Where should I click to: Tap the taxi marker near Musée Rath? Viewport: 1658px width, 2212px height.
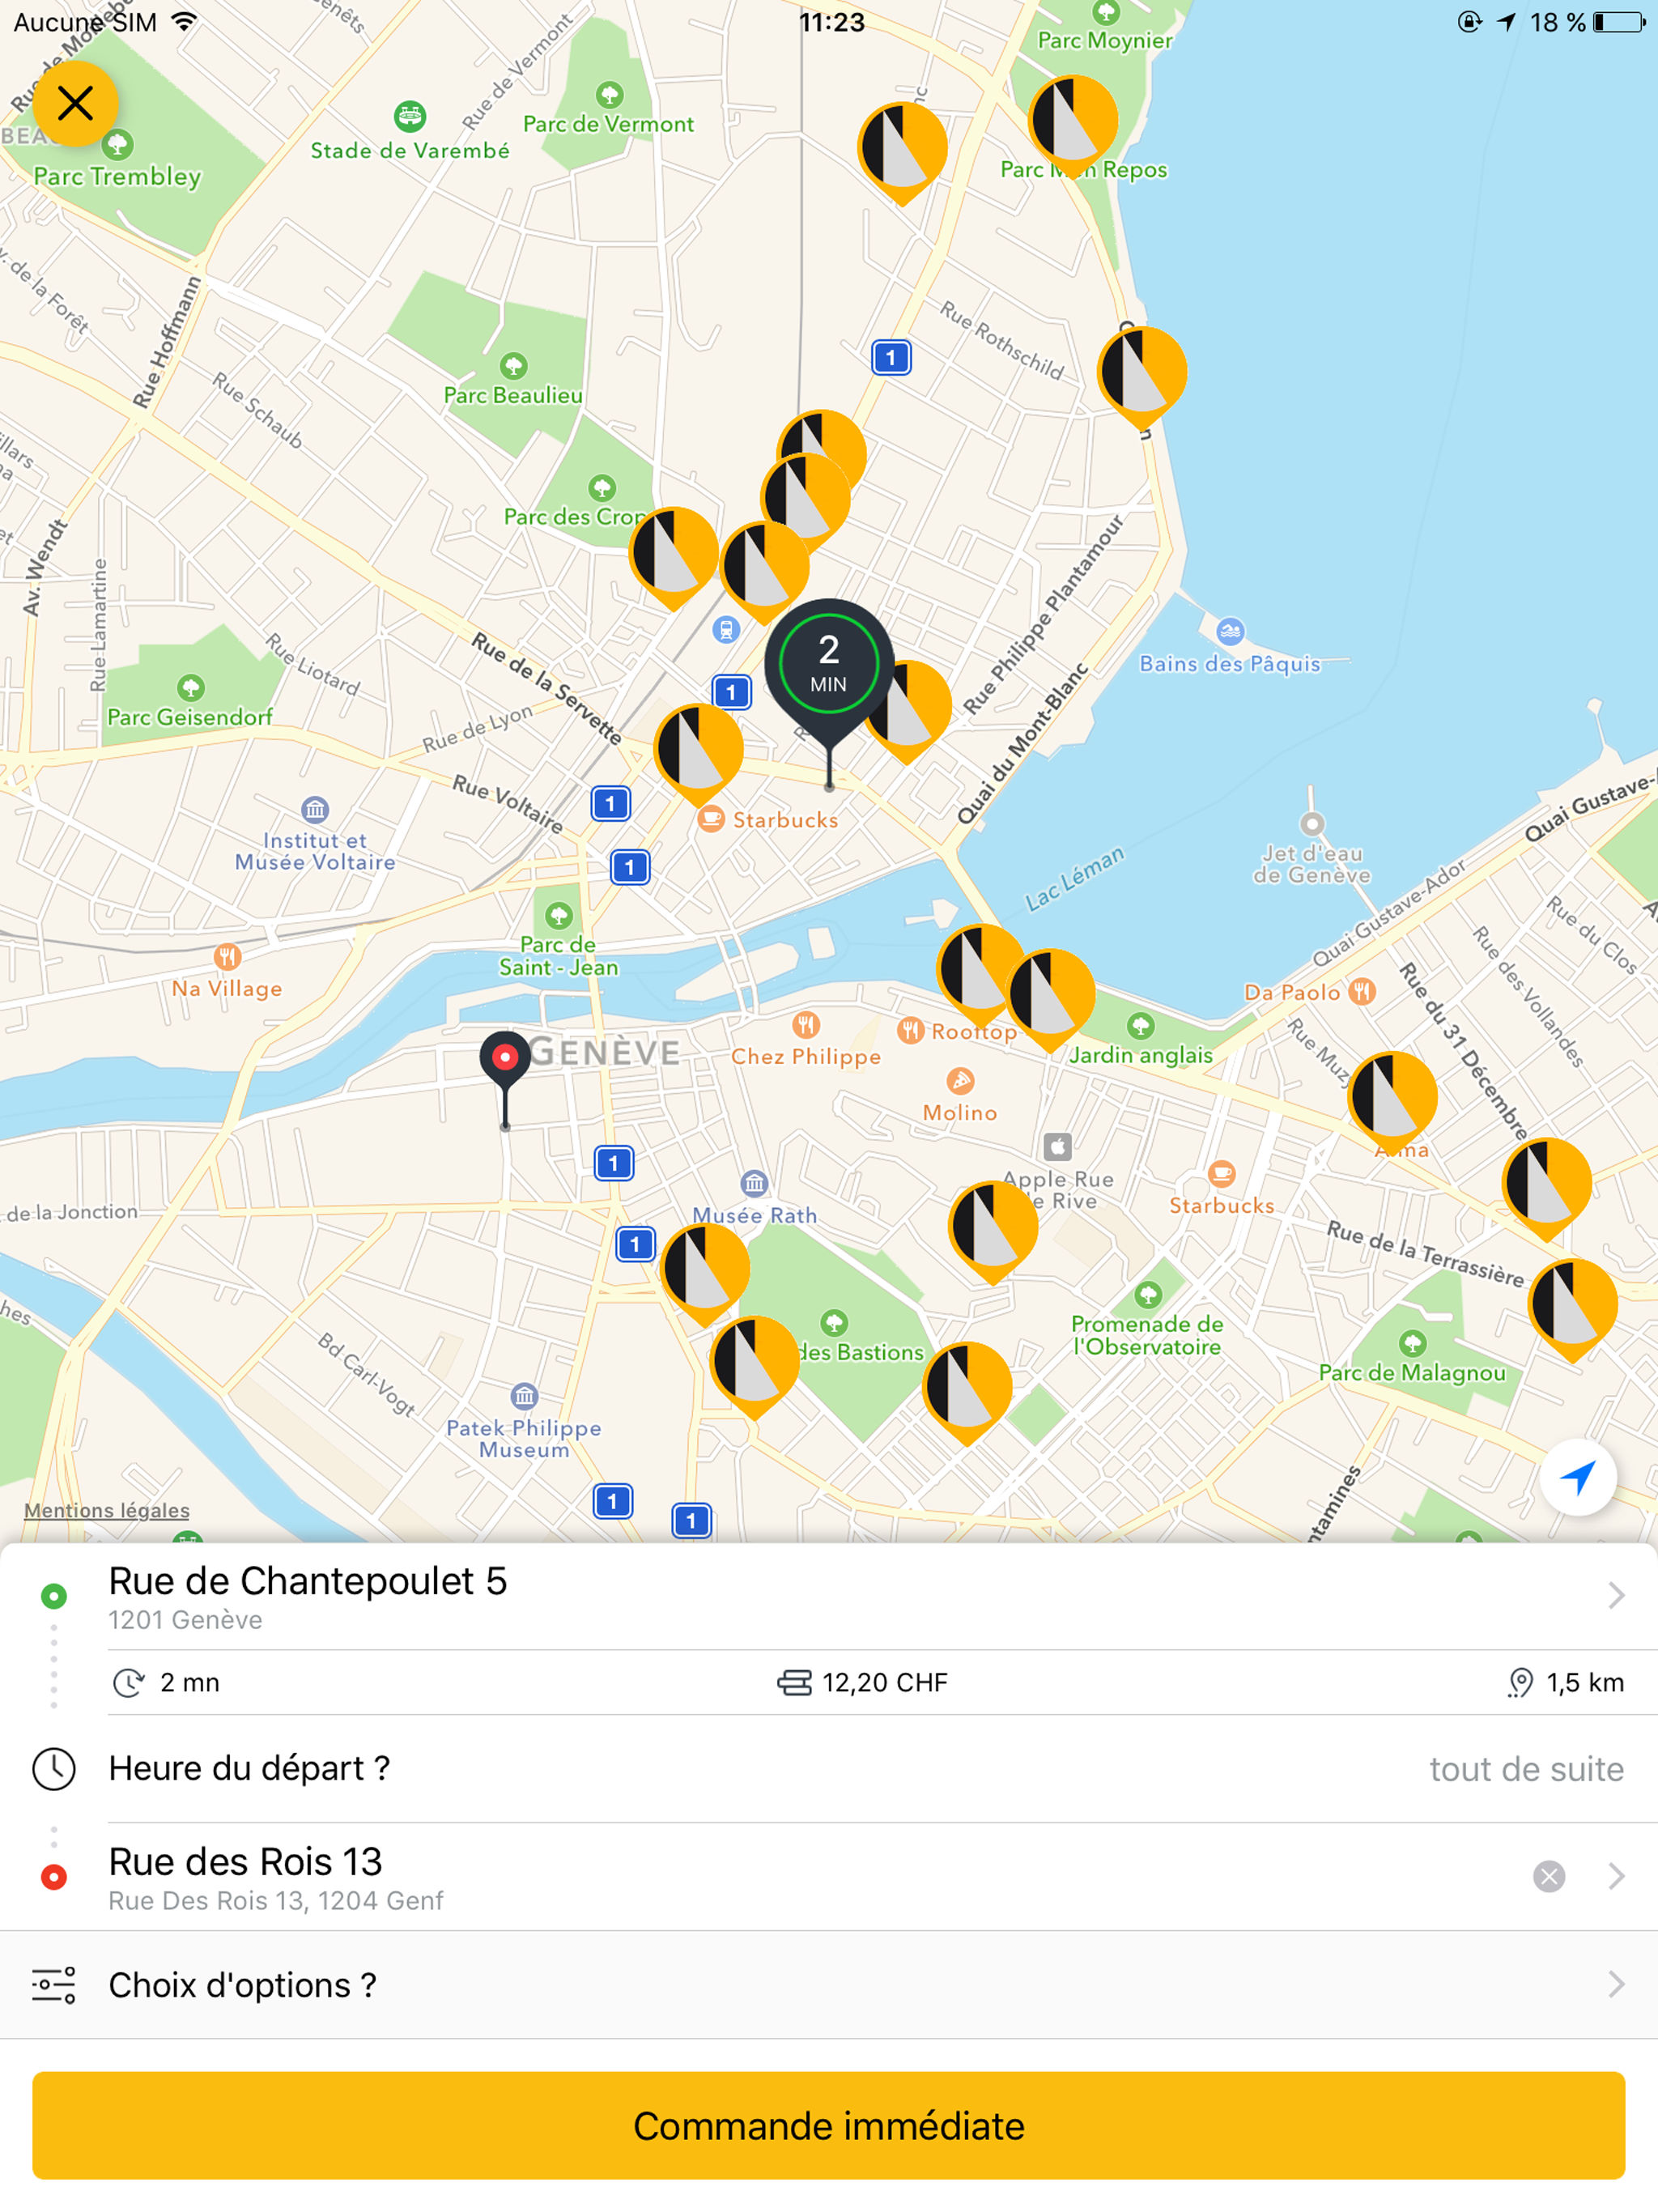click(x=705, y=1274)
